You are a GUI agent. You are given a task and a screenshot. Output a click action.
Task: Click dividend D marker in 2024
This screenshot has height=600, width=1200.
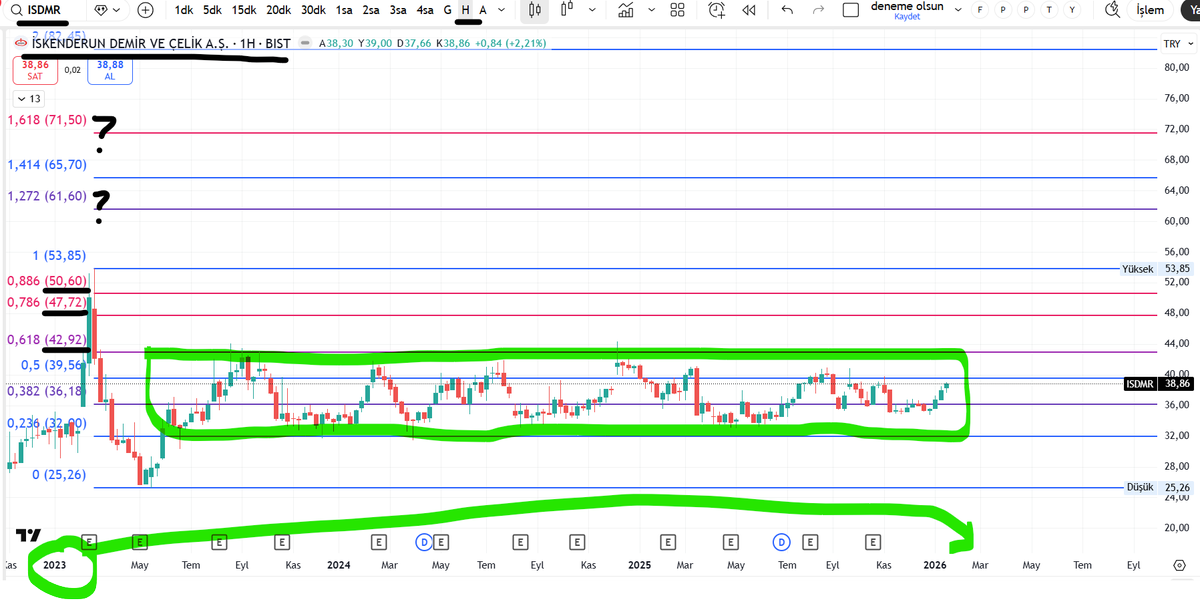click(x=424, y=542)
